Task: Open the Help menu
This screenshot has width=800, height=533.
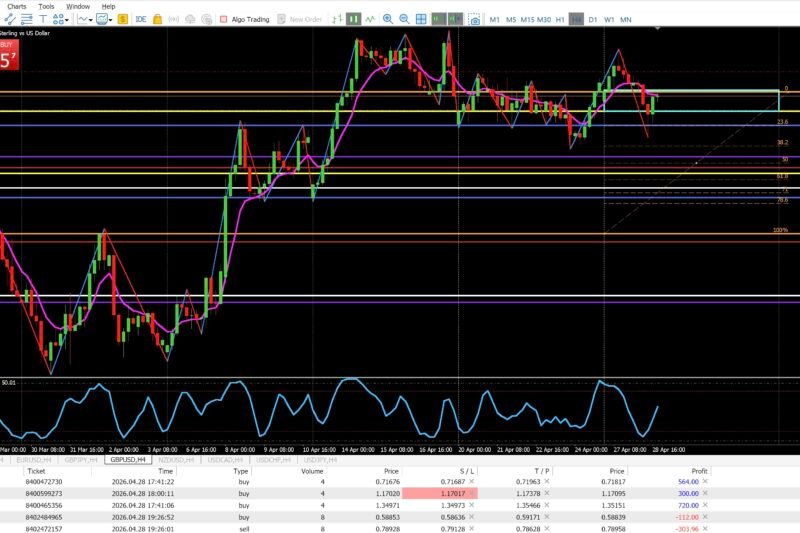Action: point(108,6)
